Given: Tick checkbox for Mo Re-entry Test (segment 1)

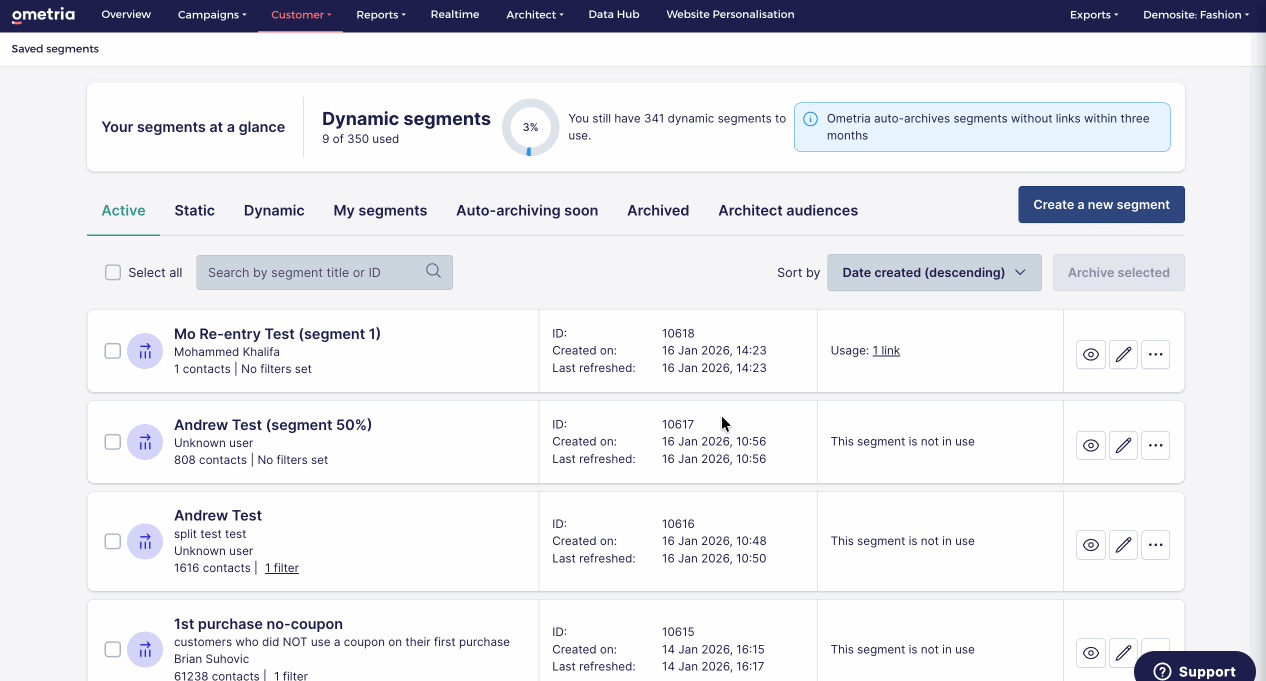Looking at the screenshot, I should [x=113, y=351].
